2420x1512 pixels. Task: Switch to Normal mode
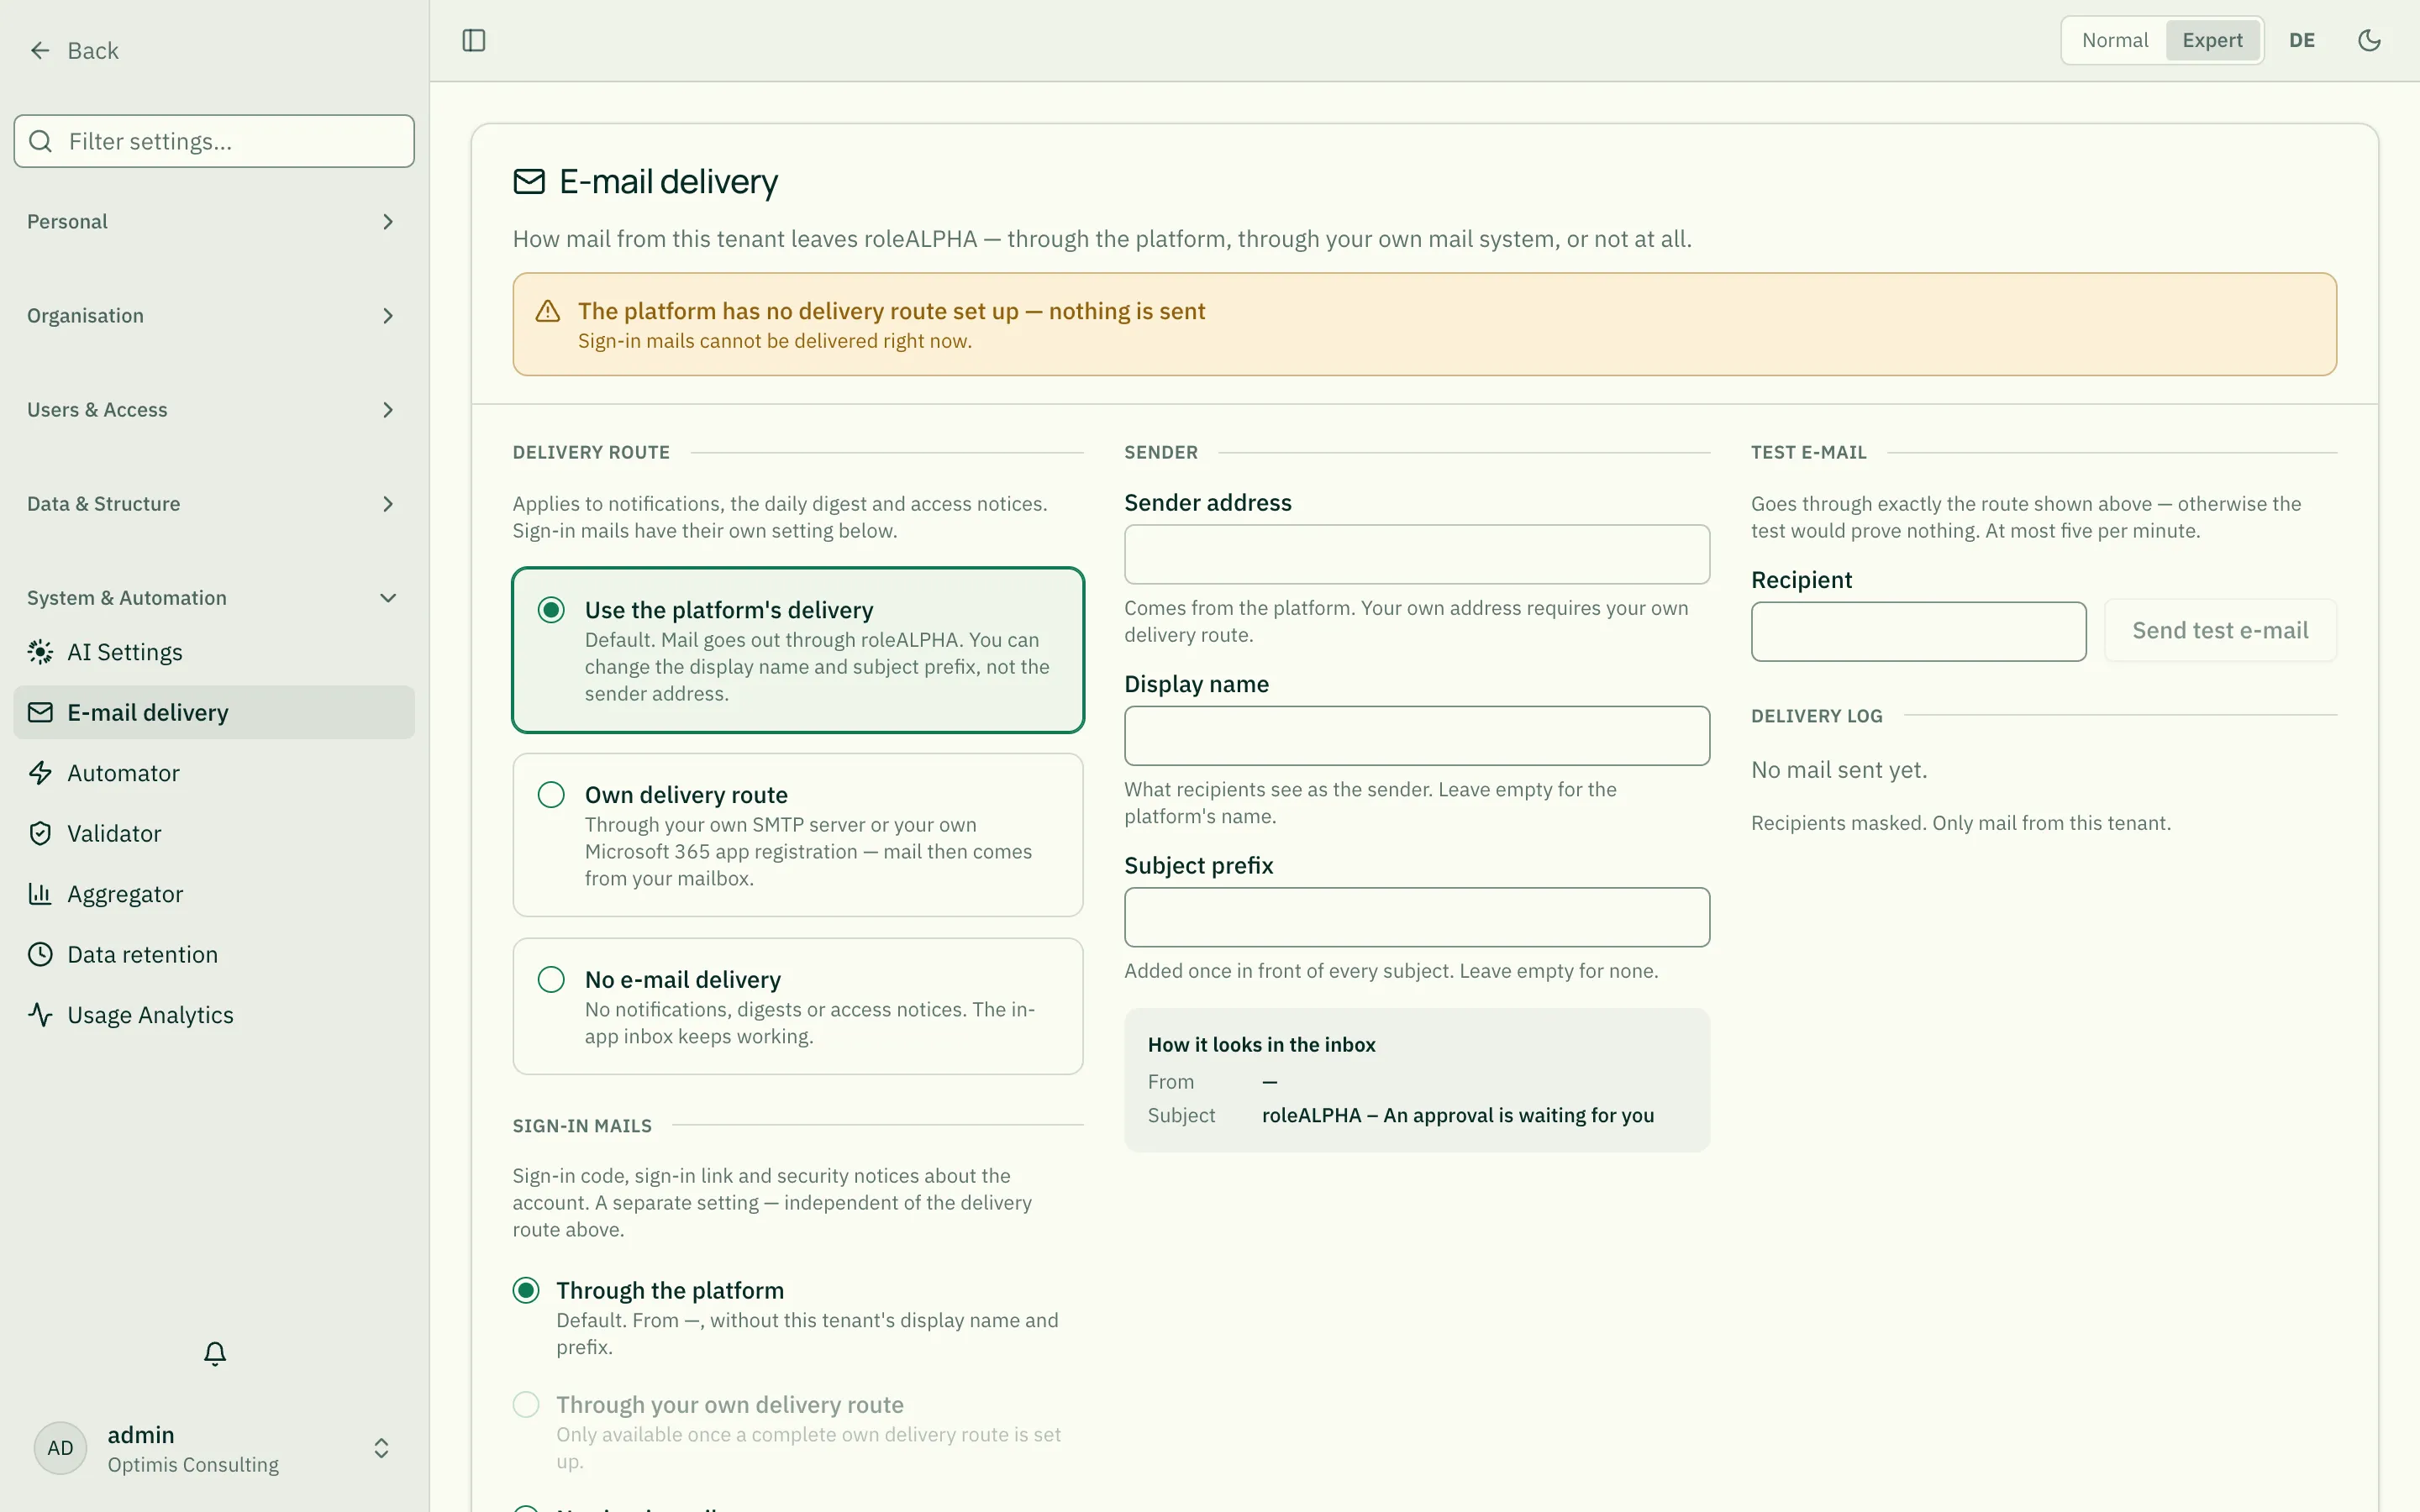pyautogui.click(x=2114, y=41)
